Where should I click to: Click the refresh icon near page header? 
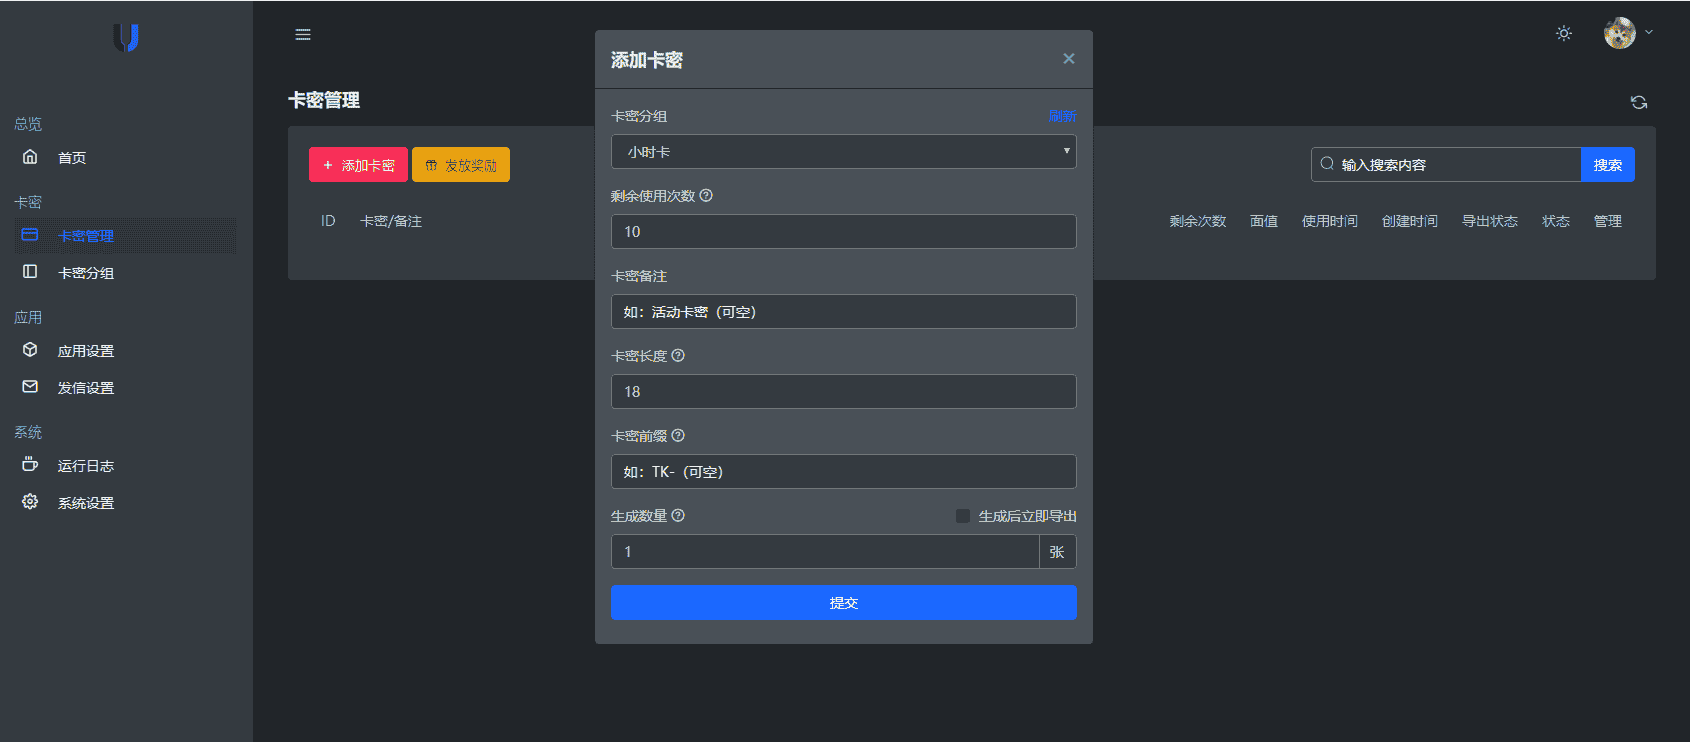pyautogui.click(x=1638, y=102)
